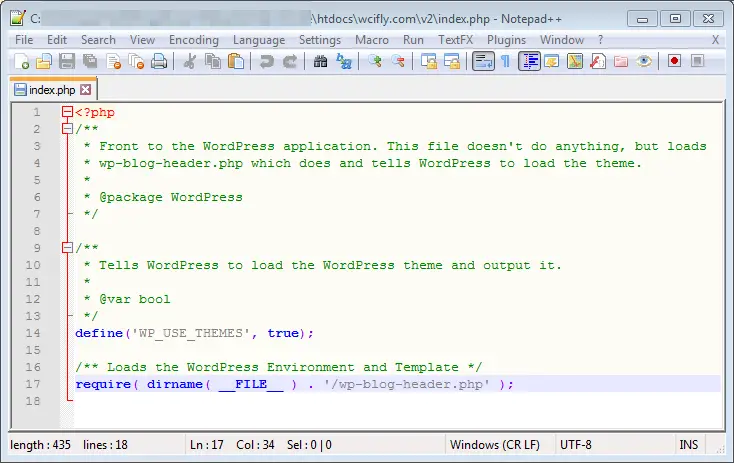Cut selection using the scissors icon
The height and width of the screenshot is (463, 734).
click(190, 61)
